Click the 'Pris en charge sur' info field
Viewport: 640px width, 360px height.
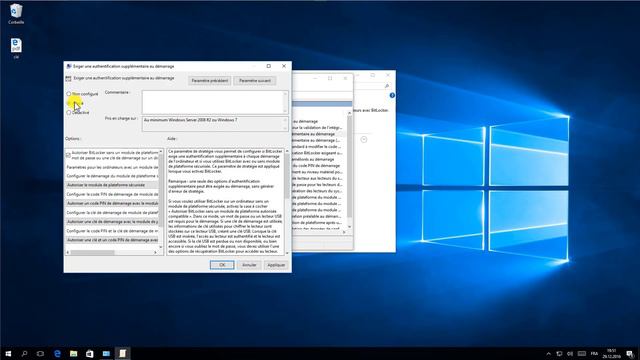(x=212, y=124)
